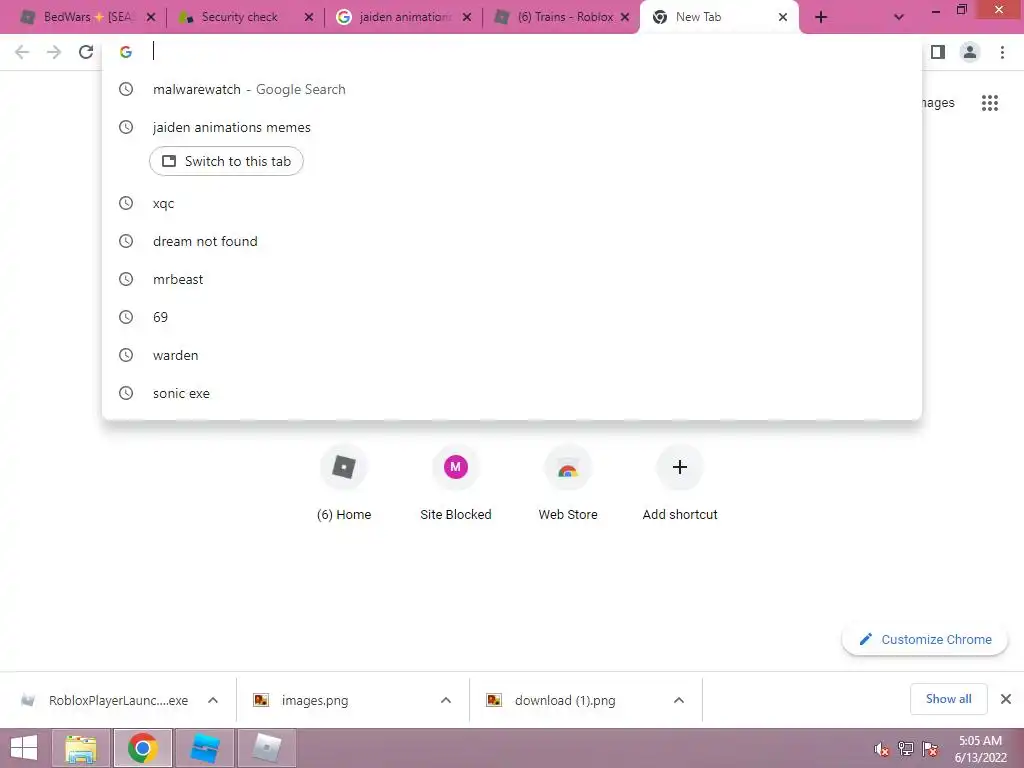The width and height of the screenshot is (1024, 768).
Task: Expand options for images.png download
Action: click(x=446, y=700)
